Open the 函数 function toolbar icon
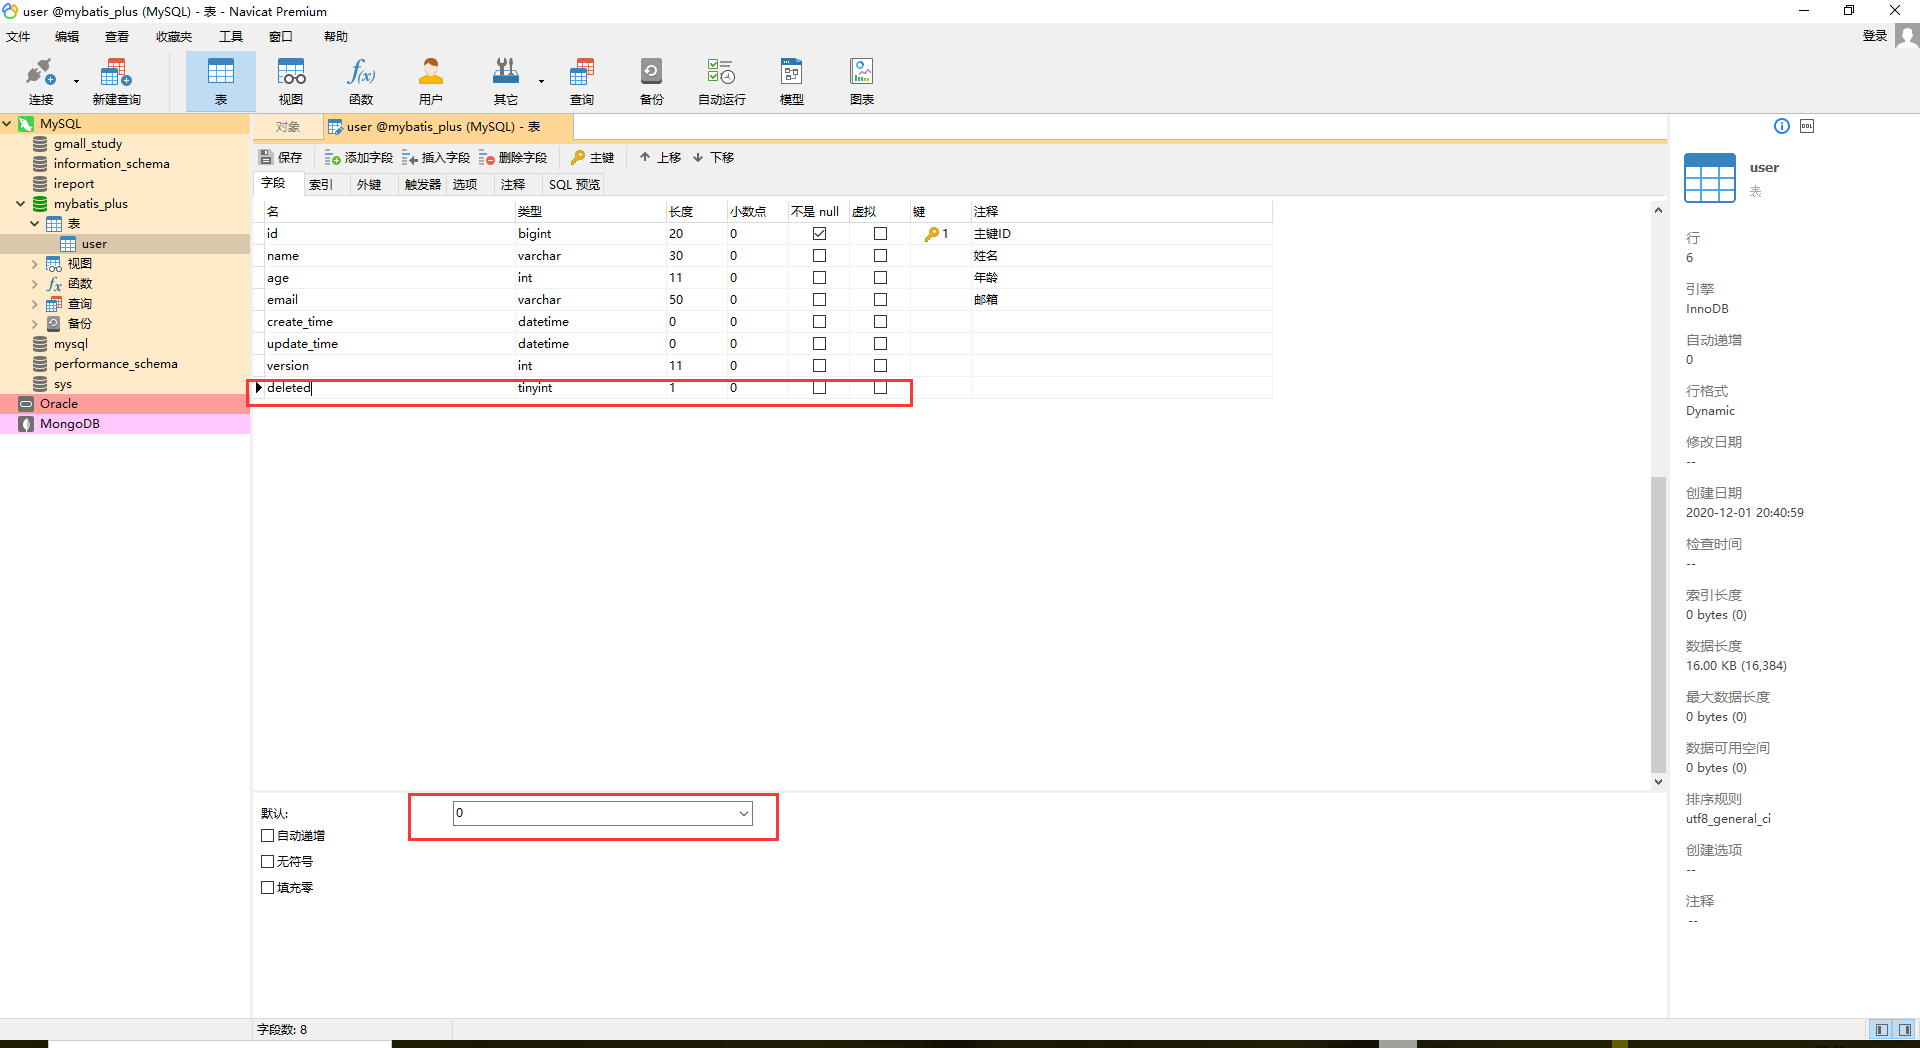The image size is (1920, 1048). click(x=361, y=81)
